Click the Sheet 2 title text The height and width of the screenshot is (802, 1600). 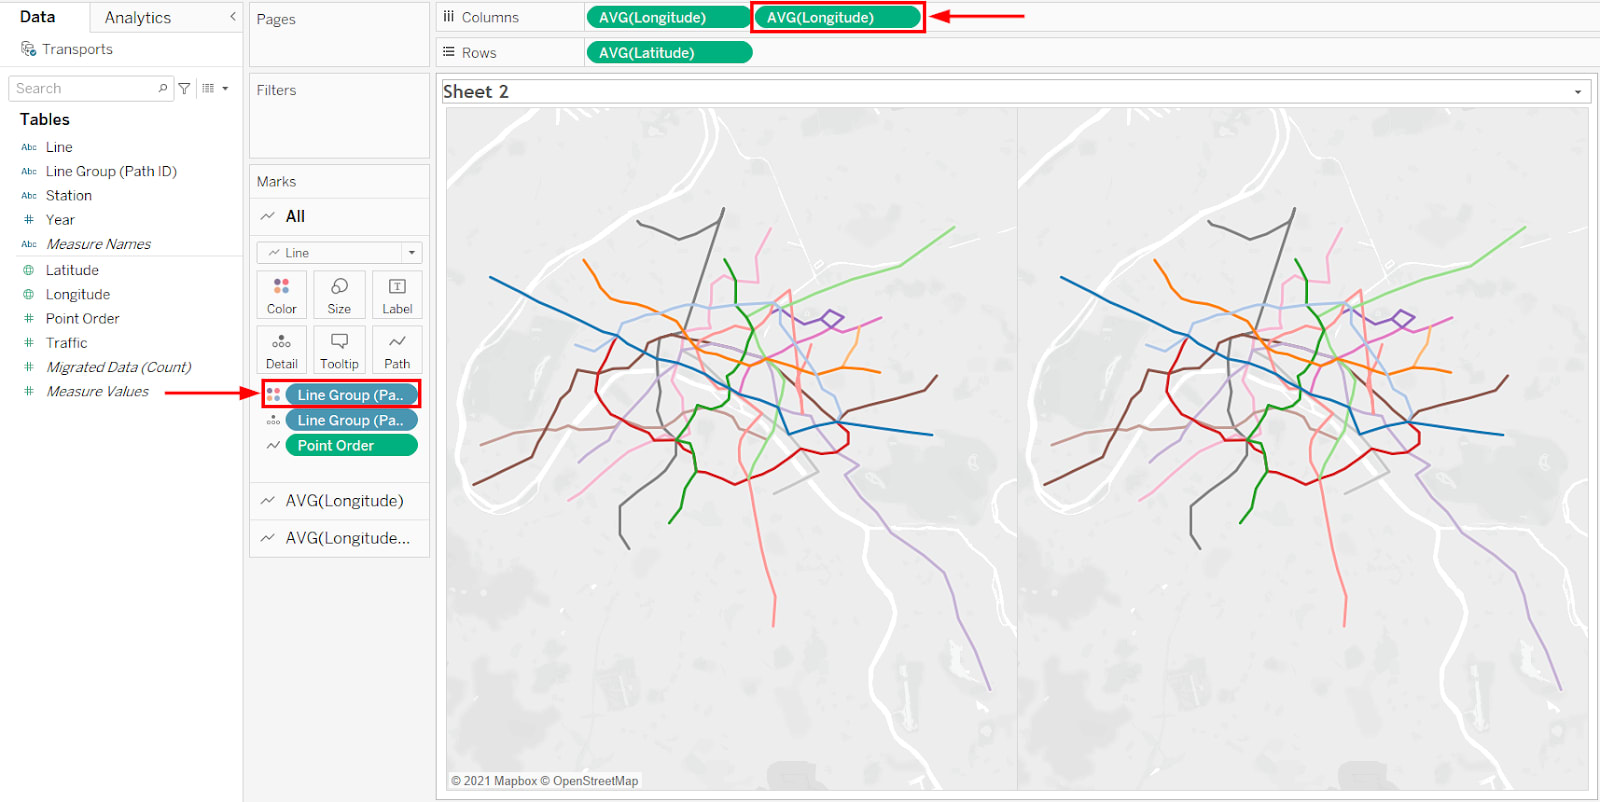475,91
